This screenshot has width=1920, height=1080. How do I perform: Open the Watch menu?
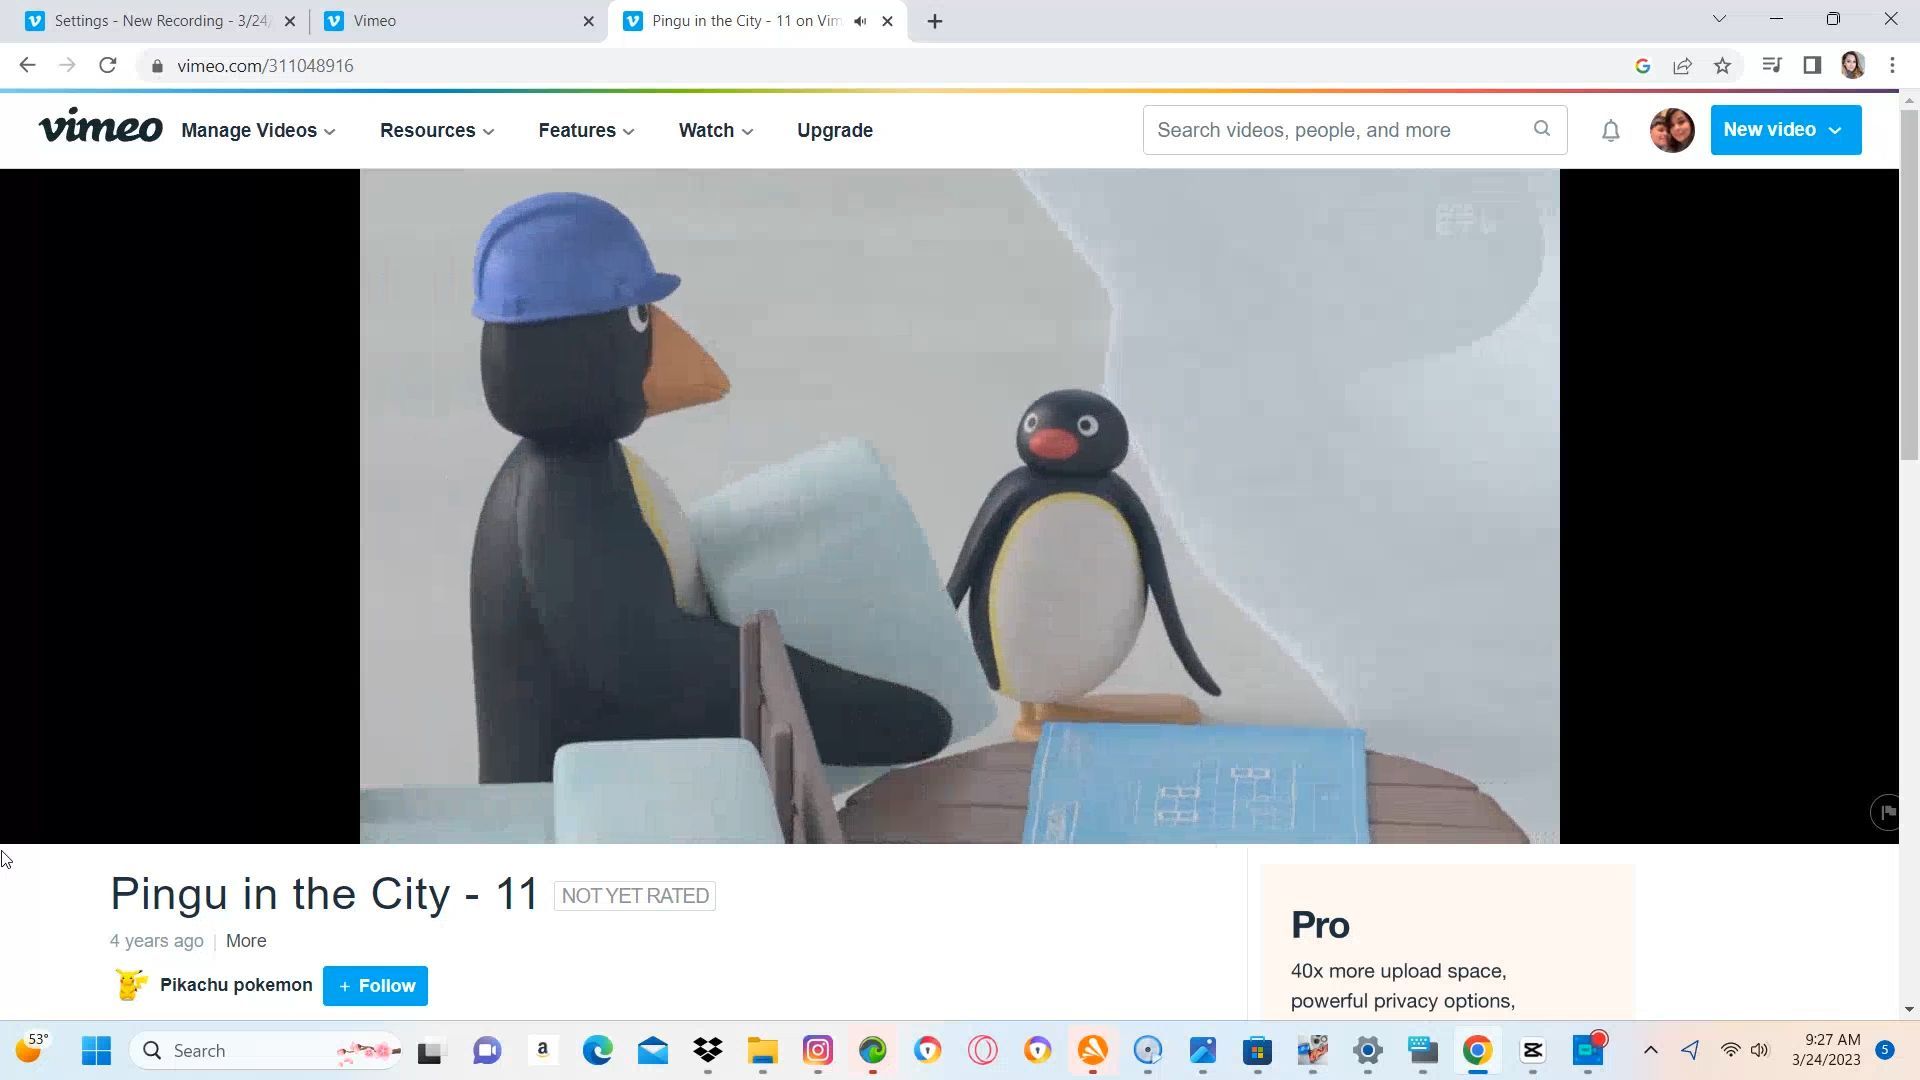pos(715,131)
